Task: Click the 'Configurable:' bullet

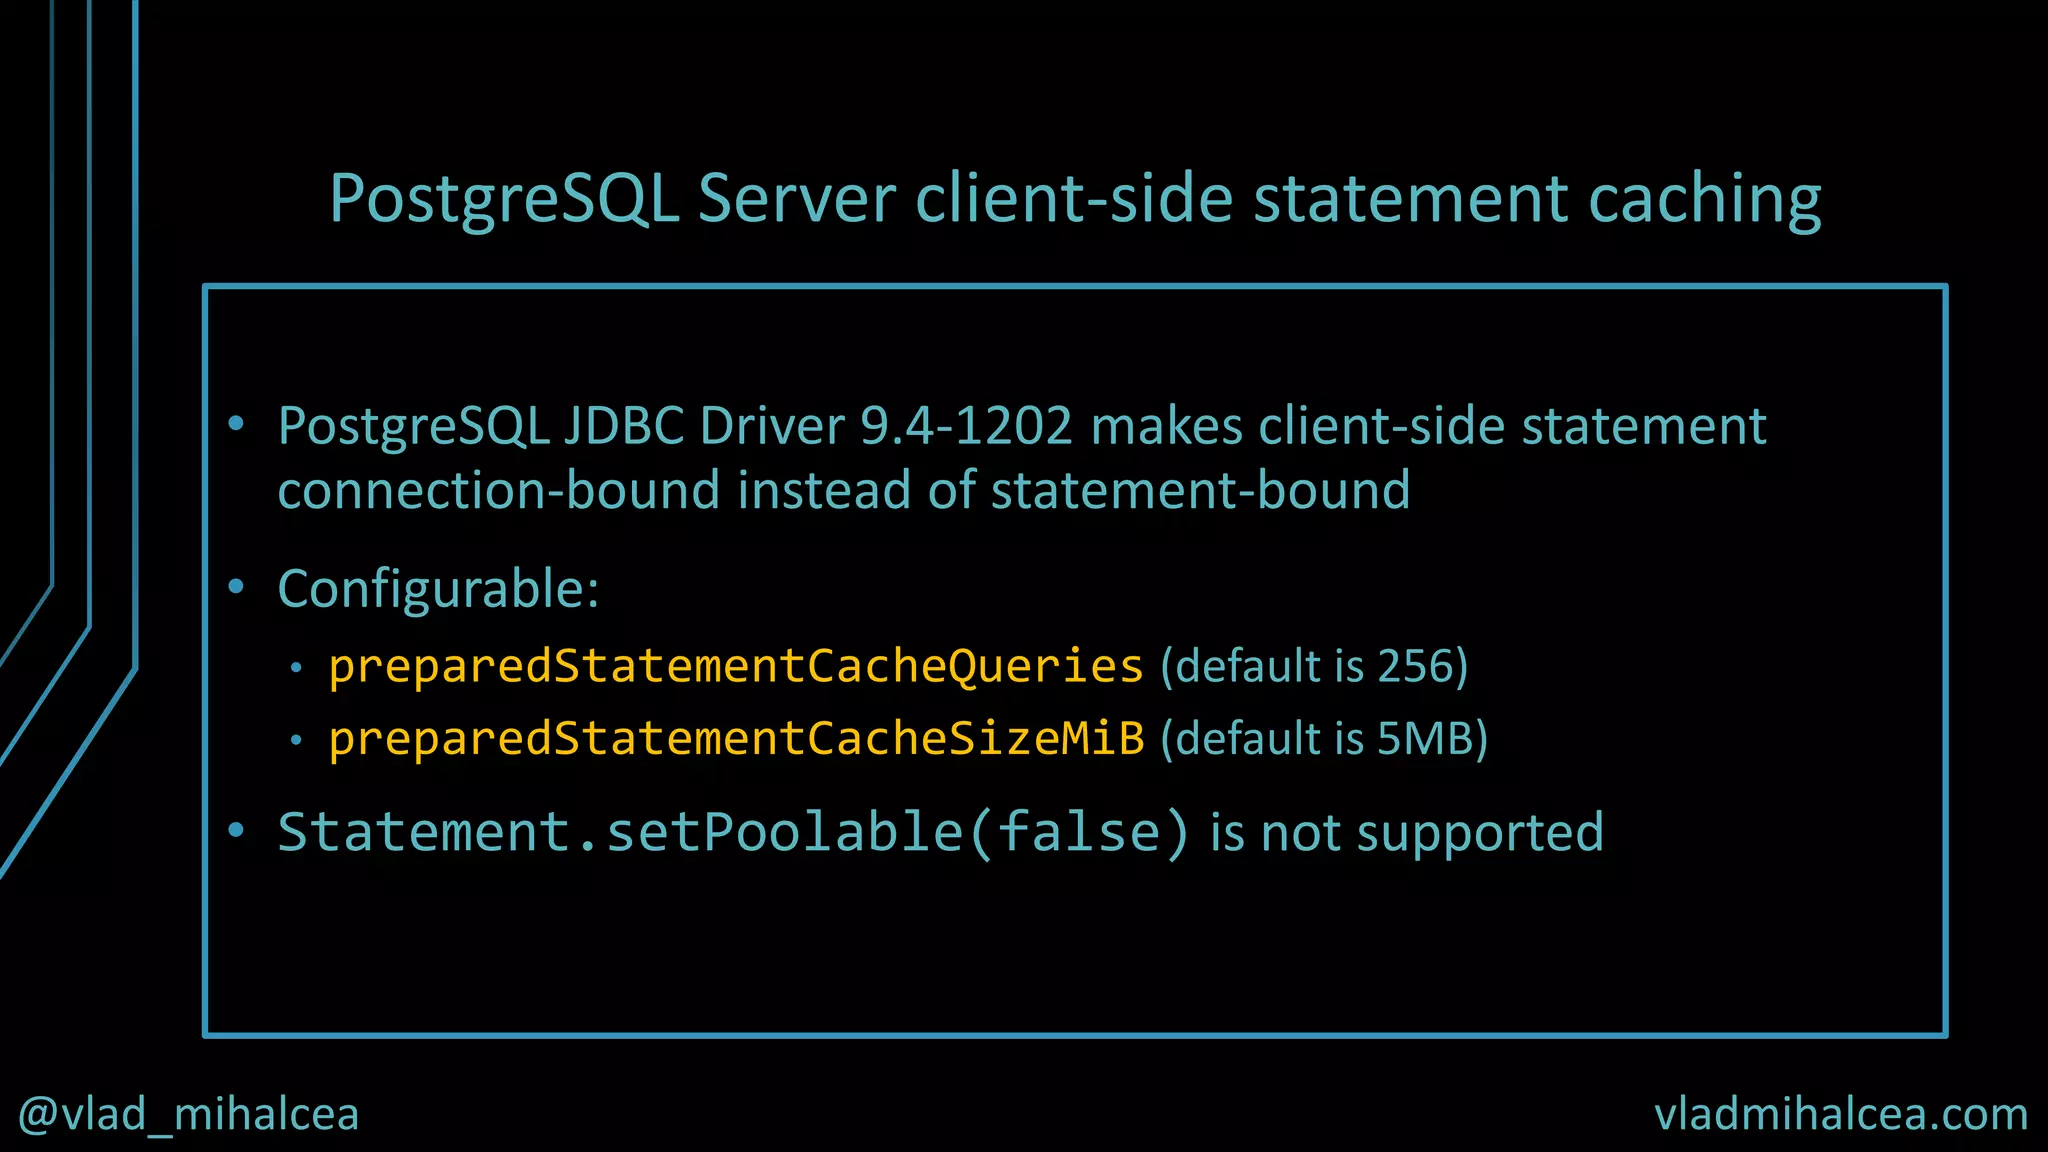Action: [438, 588]
